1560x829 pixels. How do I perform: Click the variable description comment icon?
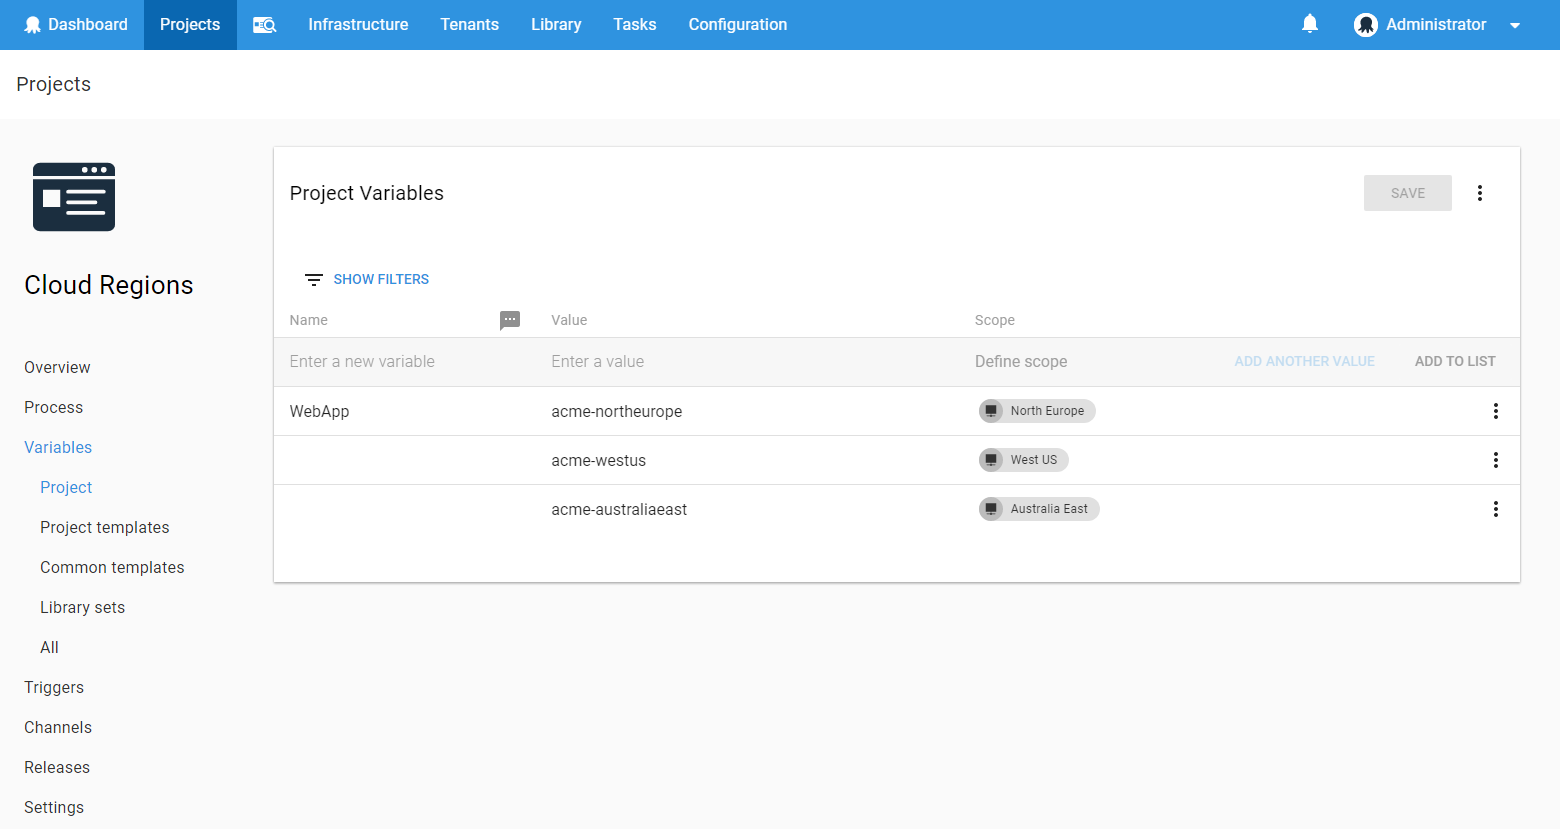point(510,320)
